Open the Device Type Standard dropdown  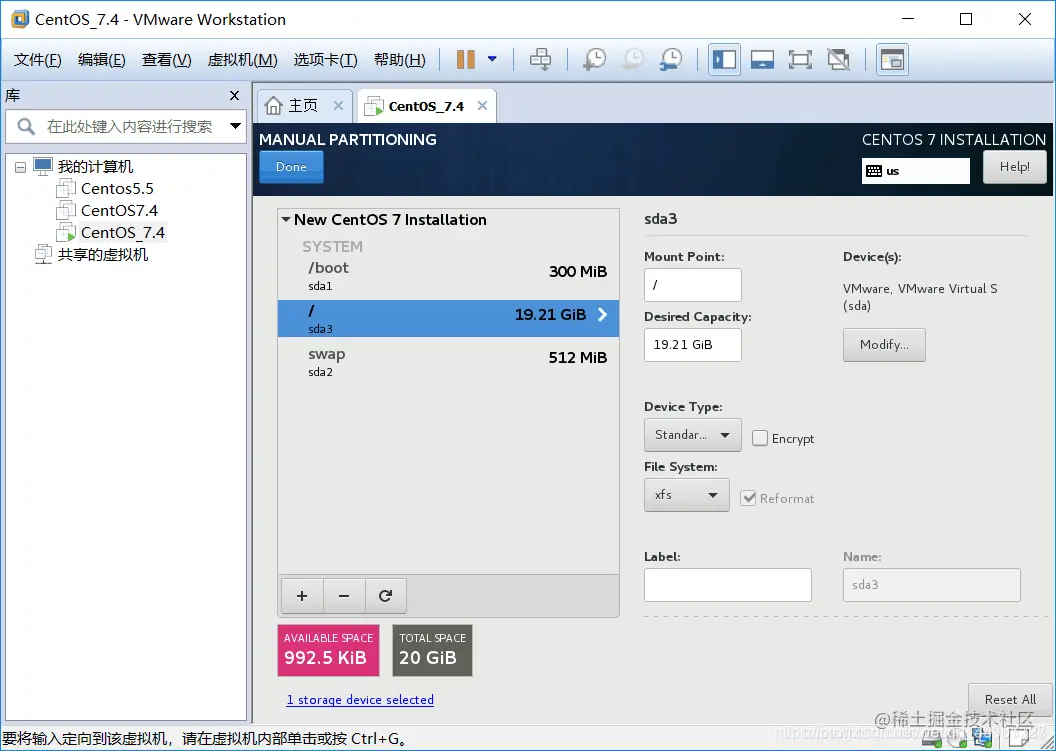point(692,435)
